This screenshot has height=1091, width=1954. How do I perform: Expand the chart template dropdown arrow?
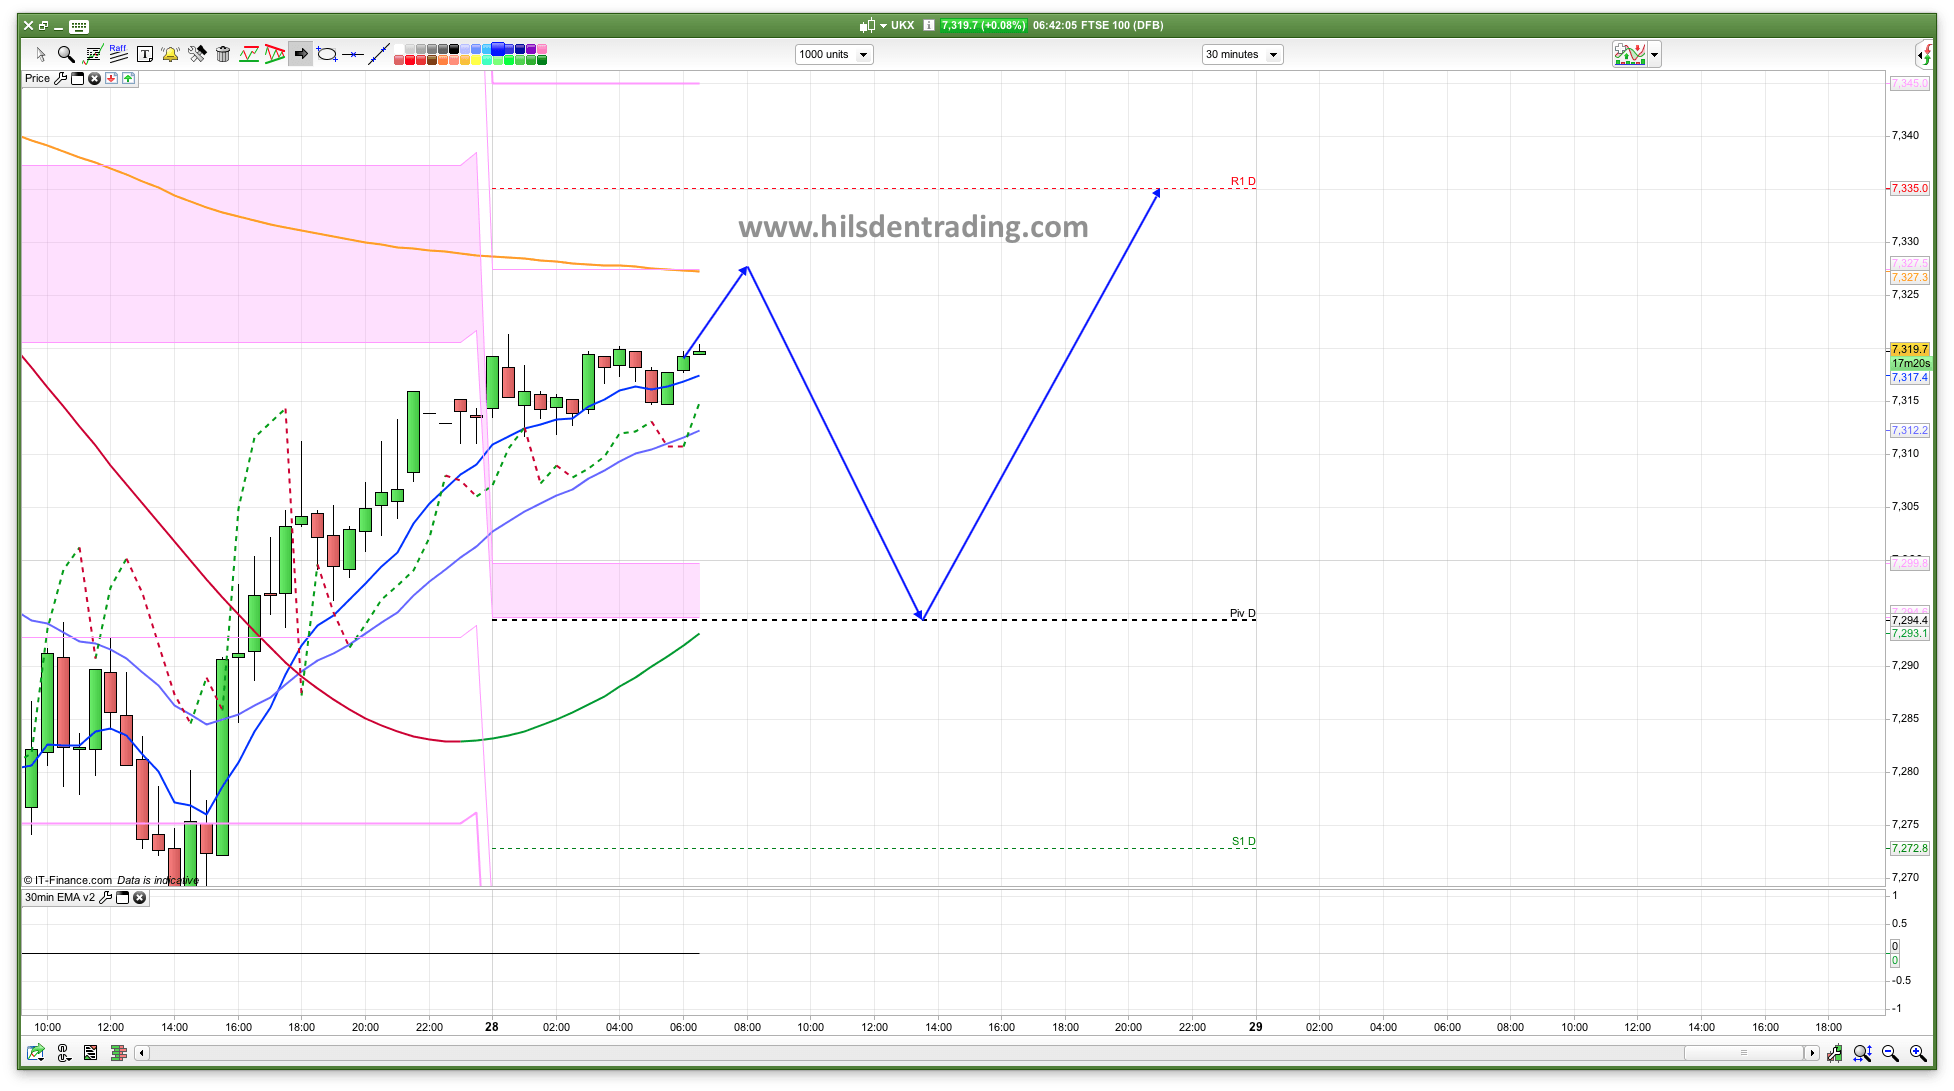click(1655, 55)
